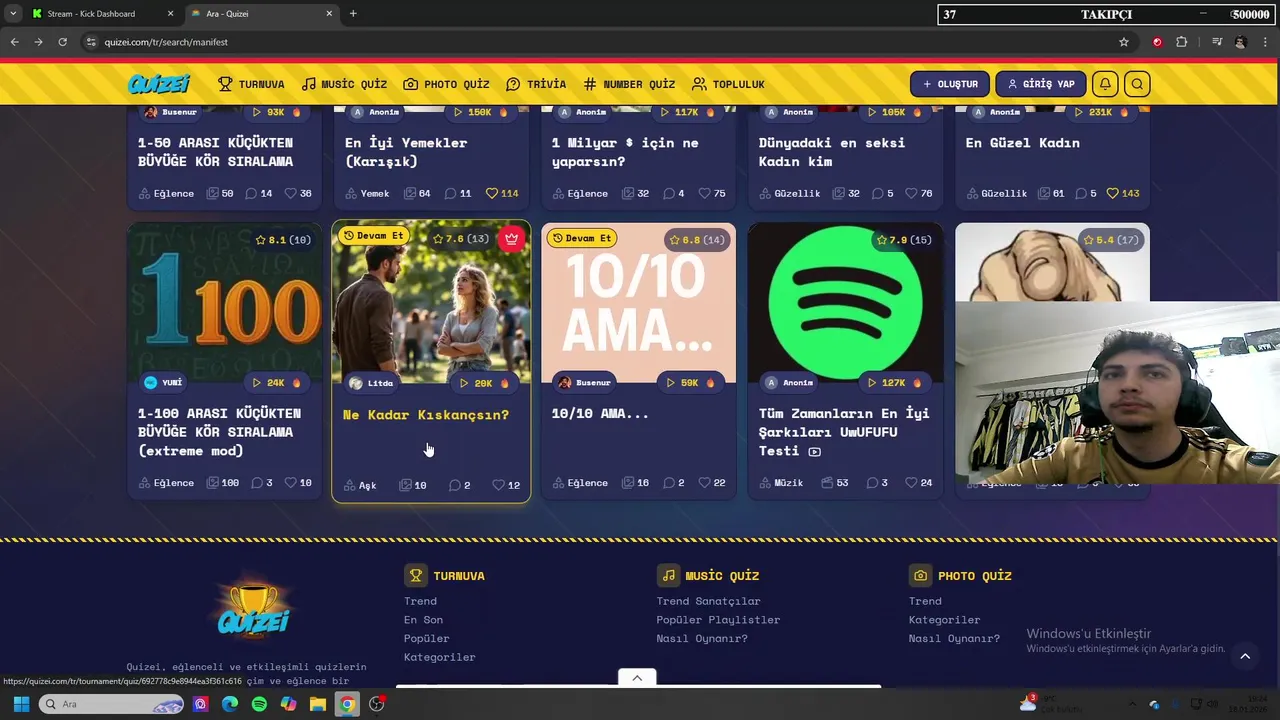Click Devam Et on 10/10 AMA card
The image size is (1280, 720).
(x=581, y=238)
